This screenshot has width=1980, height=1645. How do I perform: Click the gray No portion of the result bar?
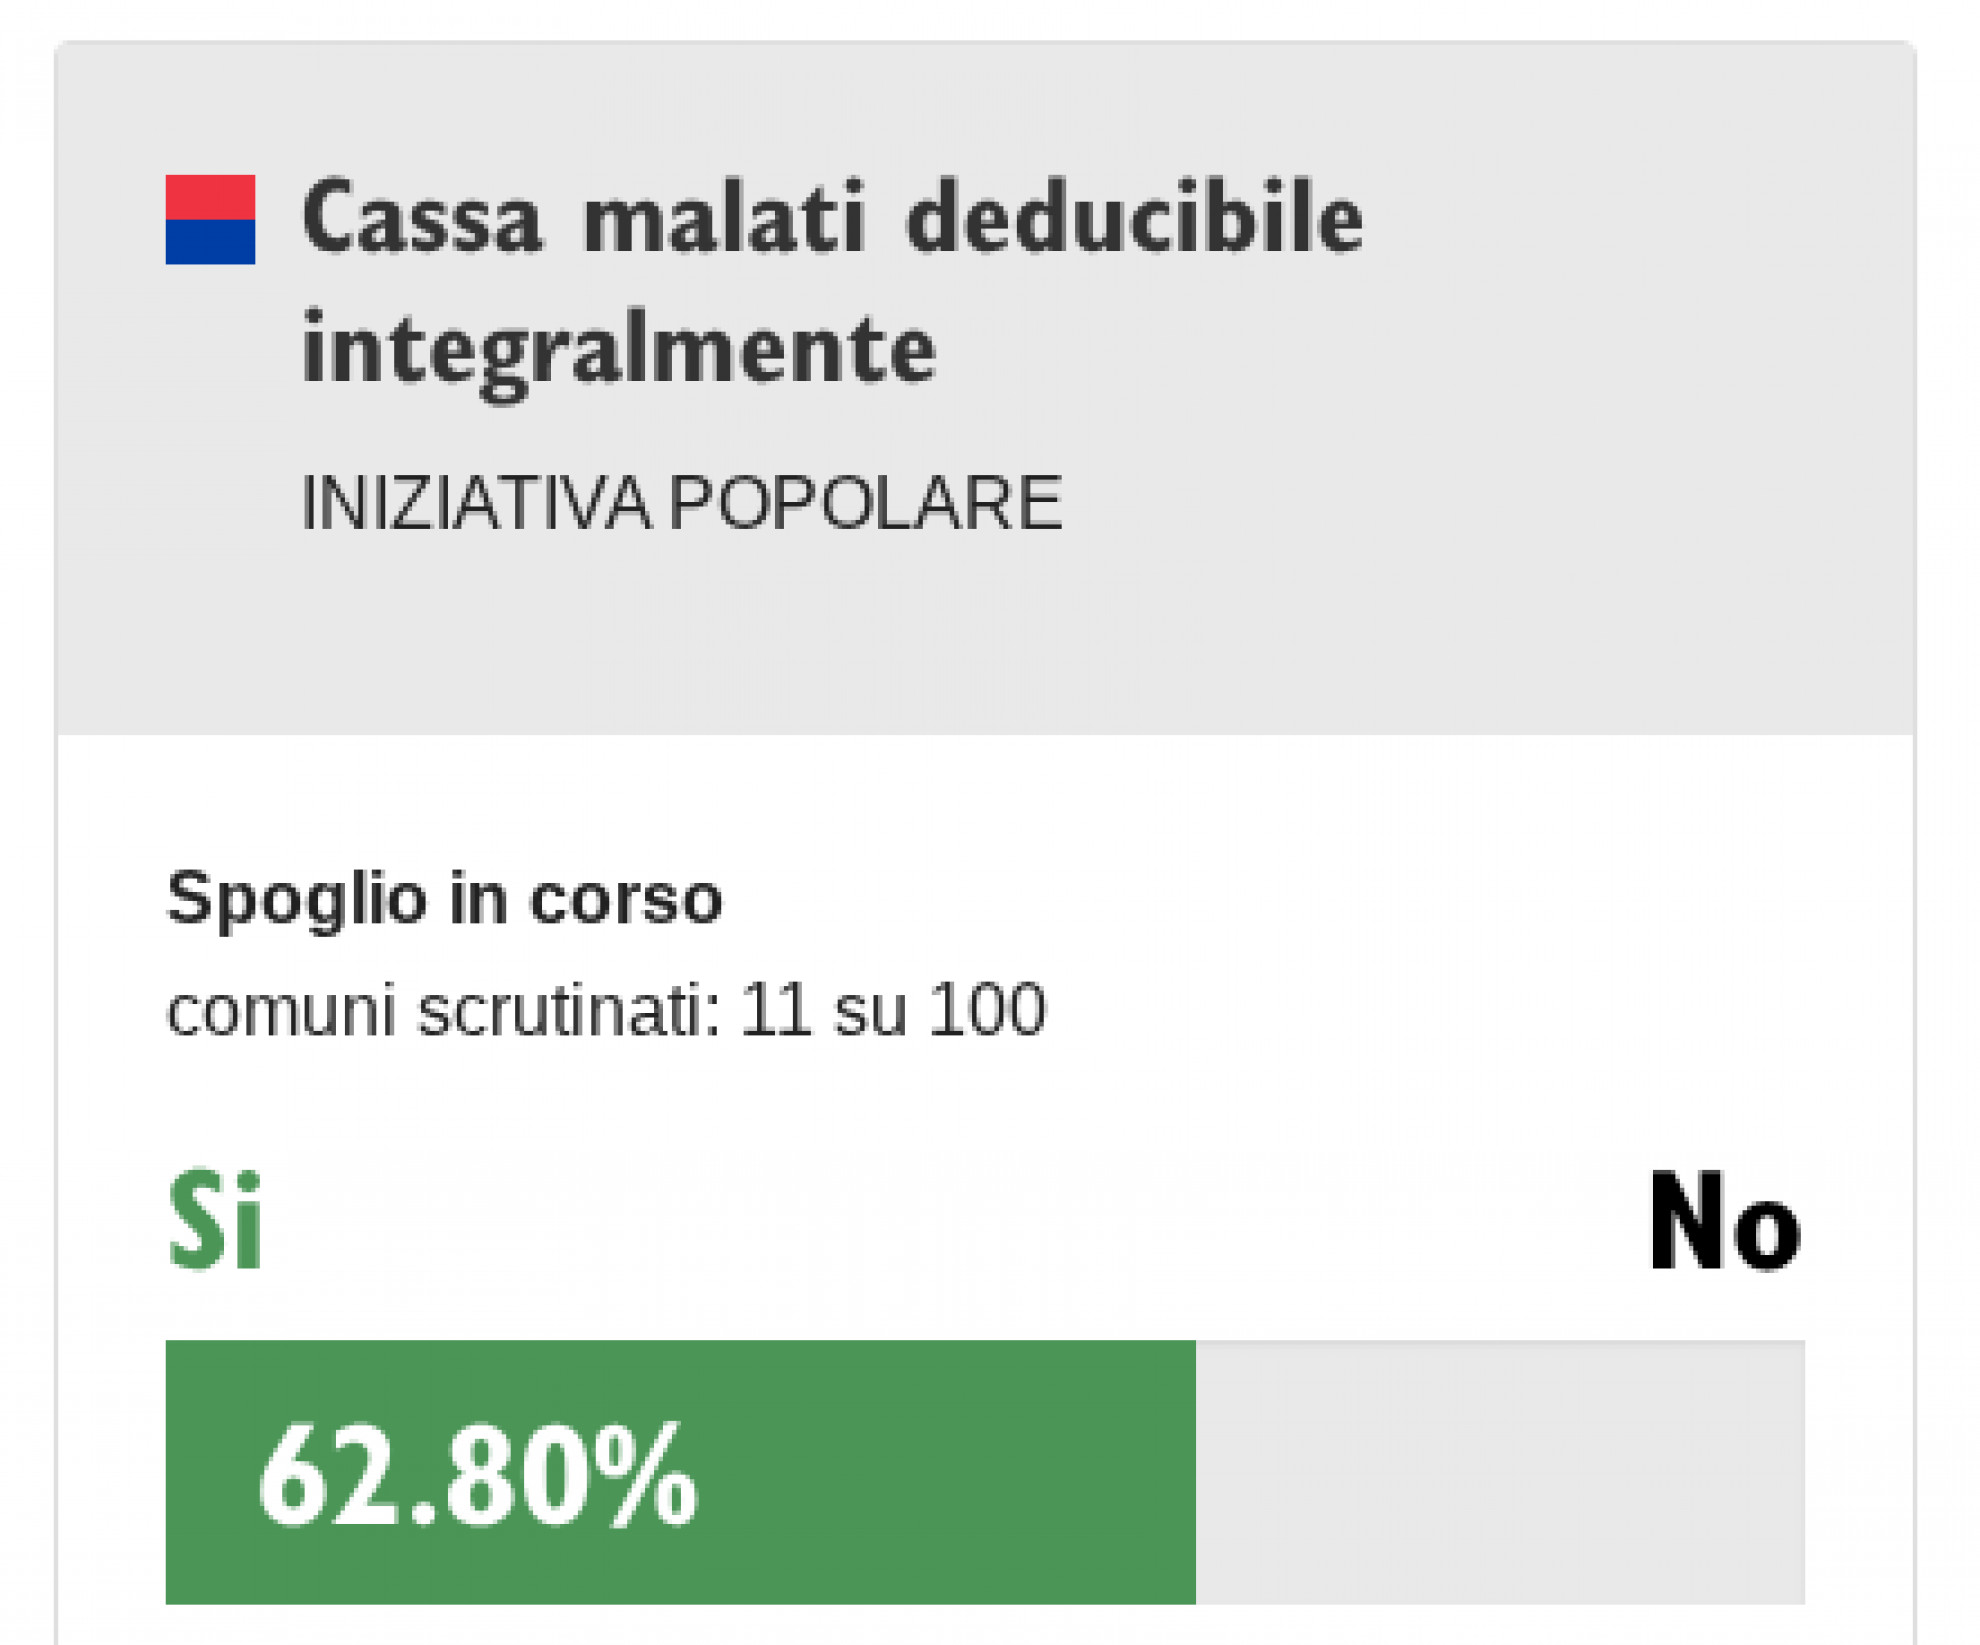click(1500, 1472)
